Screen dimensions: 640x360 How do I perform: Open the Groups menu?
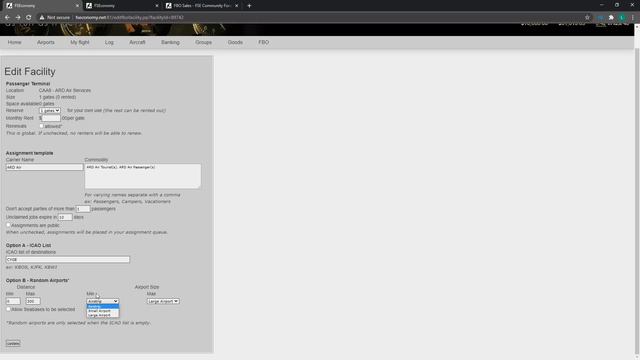coord(203,42)
